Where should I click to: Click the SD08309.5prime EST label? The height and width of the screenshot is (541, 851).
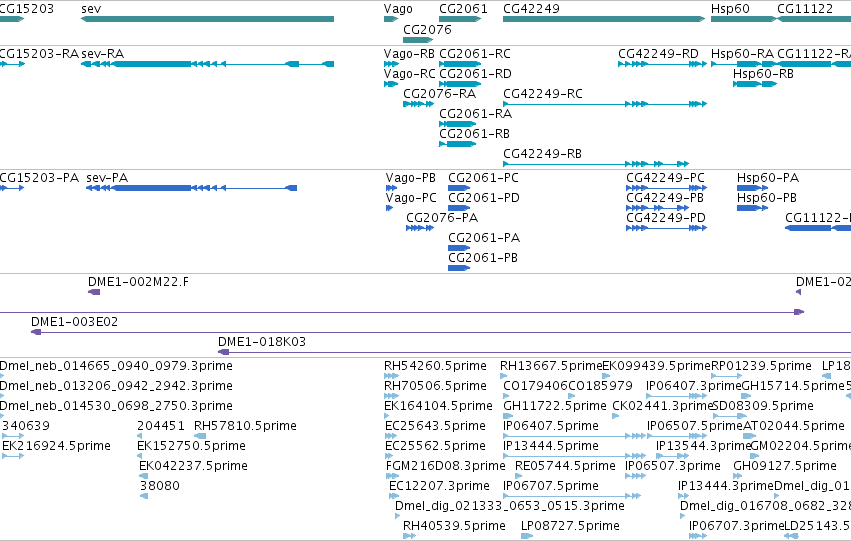pos(763,406)
